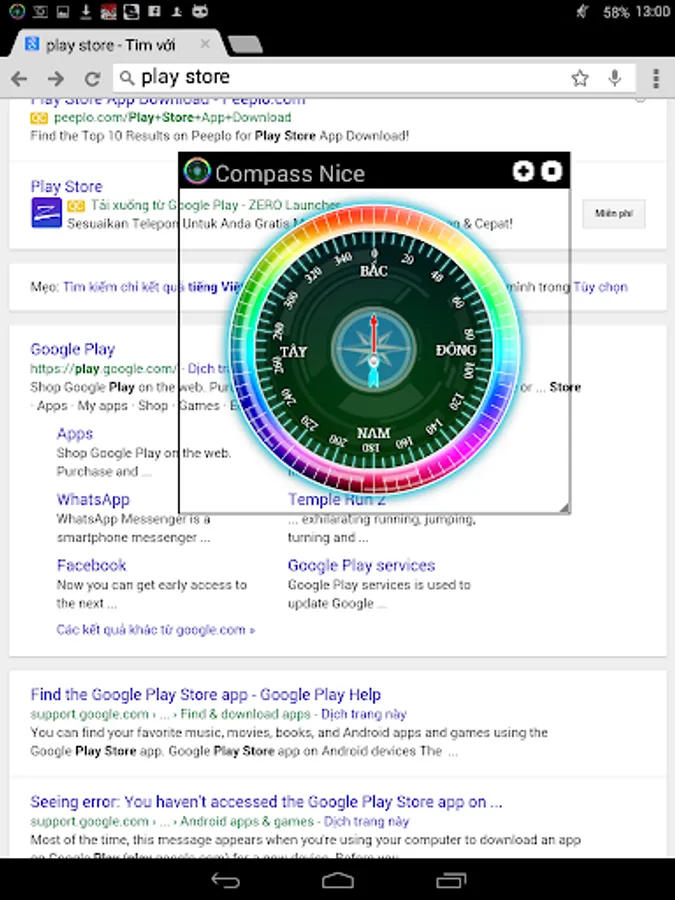Click the Compass Nice square stop button

[552, 171]
